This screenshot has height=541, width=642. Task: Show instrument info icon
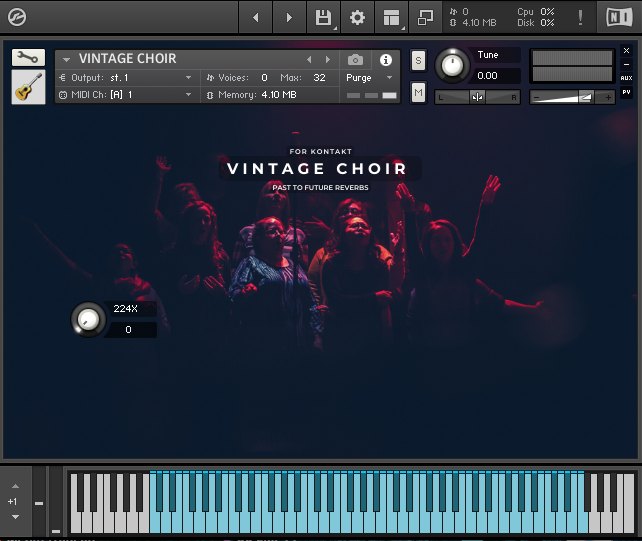385,60
